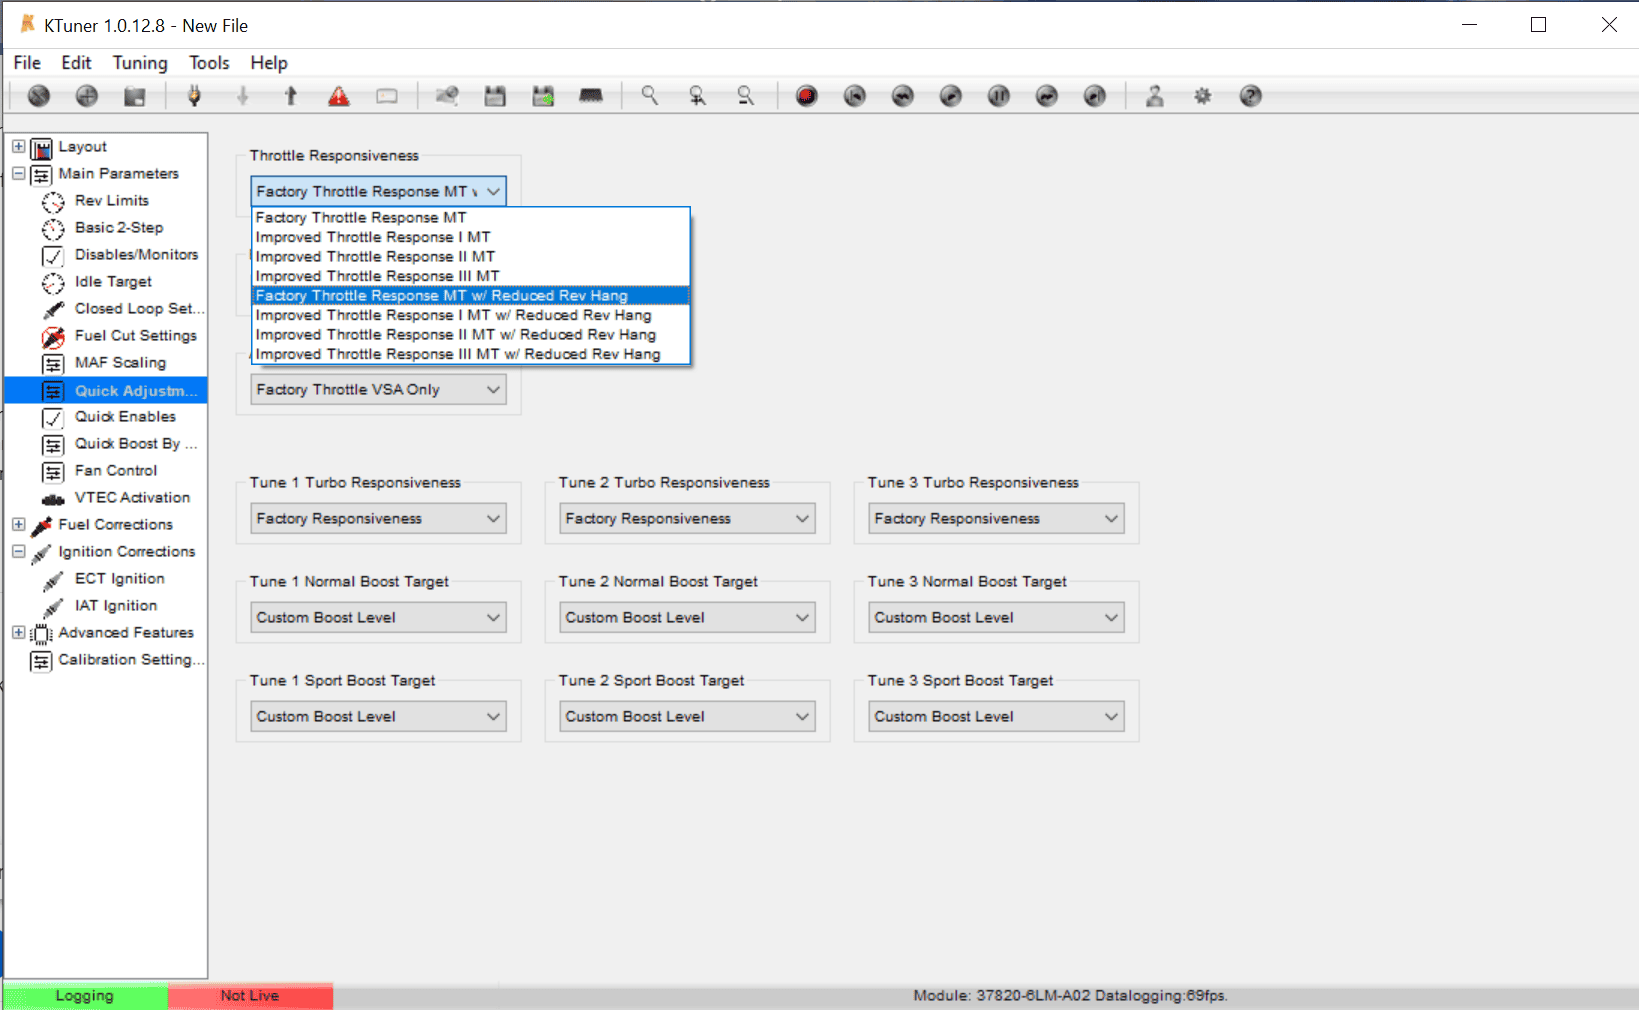Viewport: 1639px width, 1010px height.
Task: Expand the Fuel Corrections tree node
Action: click(x=19, y=524)
